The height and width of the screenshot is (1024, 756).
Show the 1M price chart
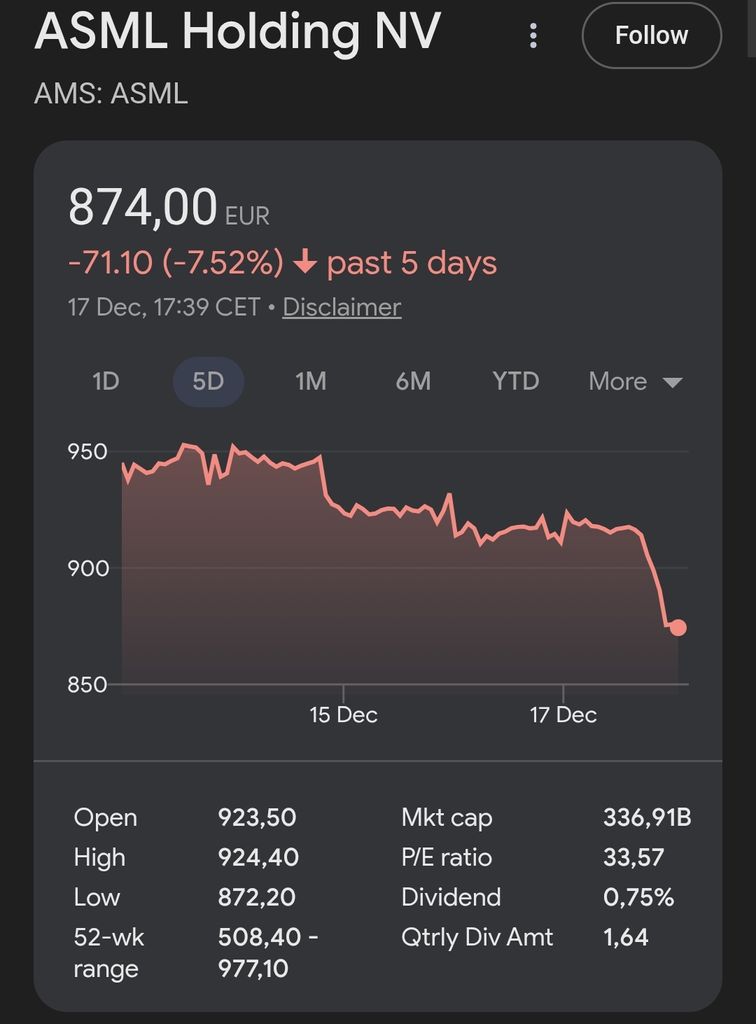click(311, 381)
